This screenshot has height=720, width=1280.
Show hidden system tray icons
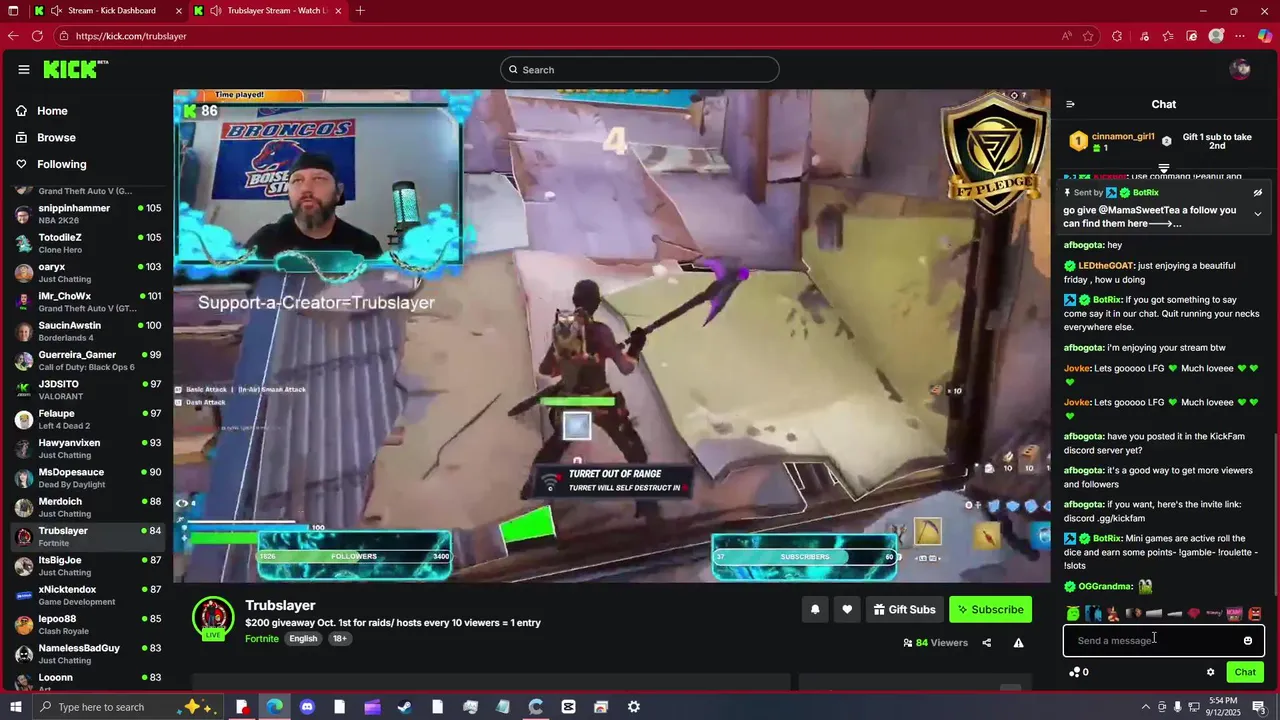(x=1145, y=707)
